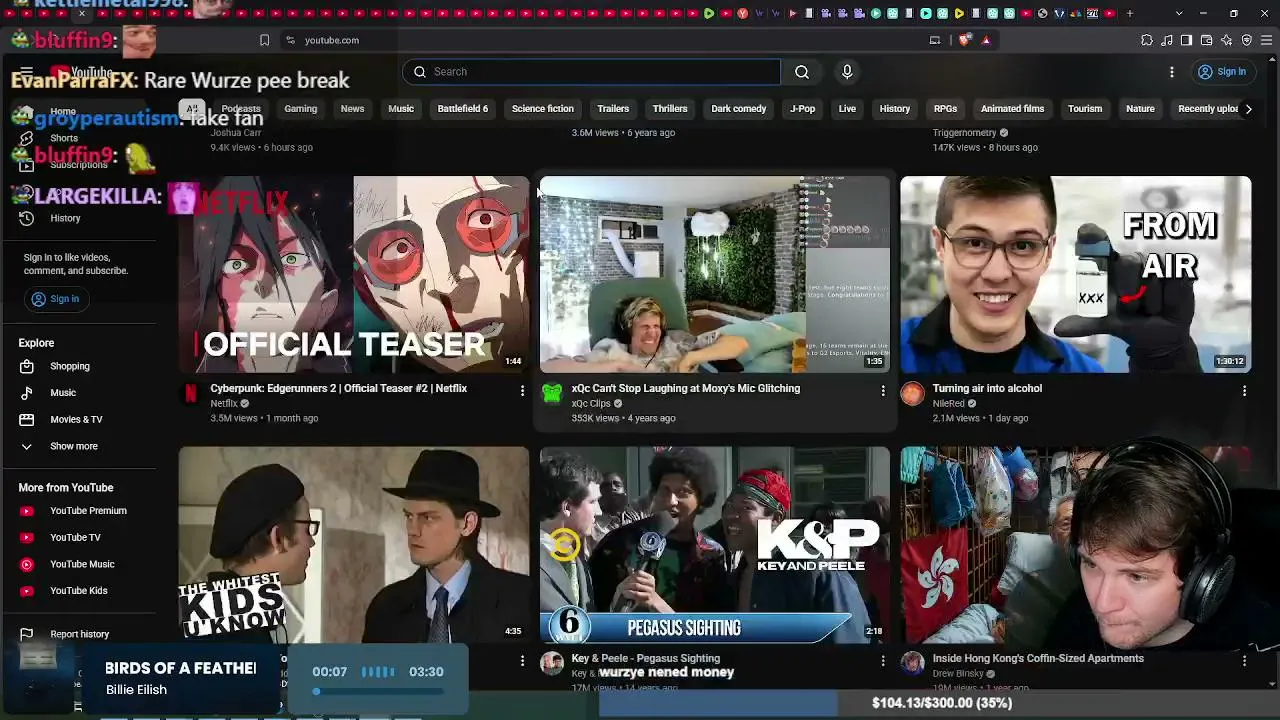Open the Cyberpunk Edgerunners 2 teaser thumbnail

tap(354, 274)
